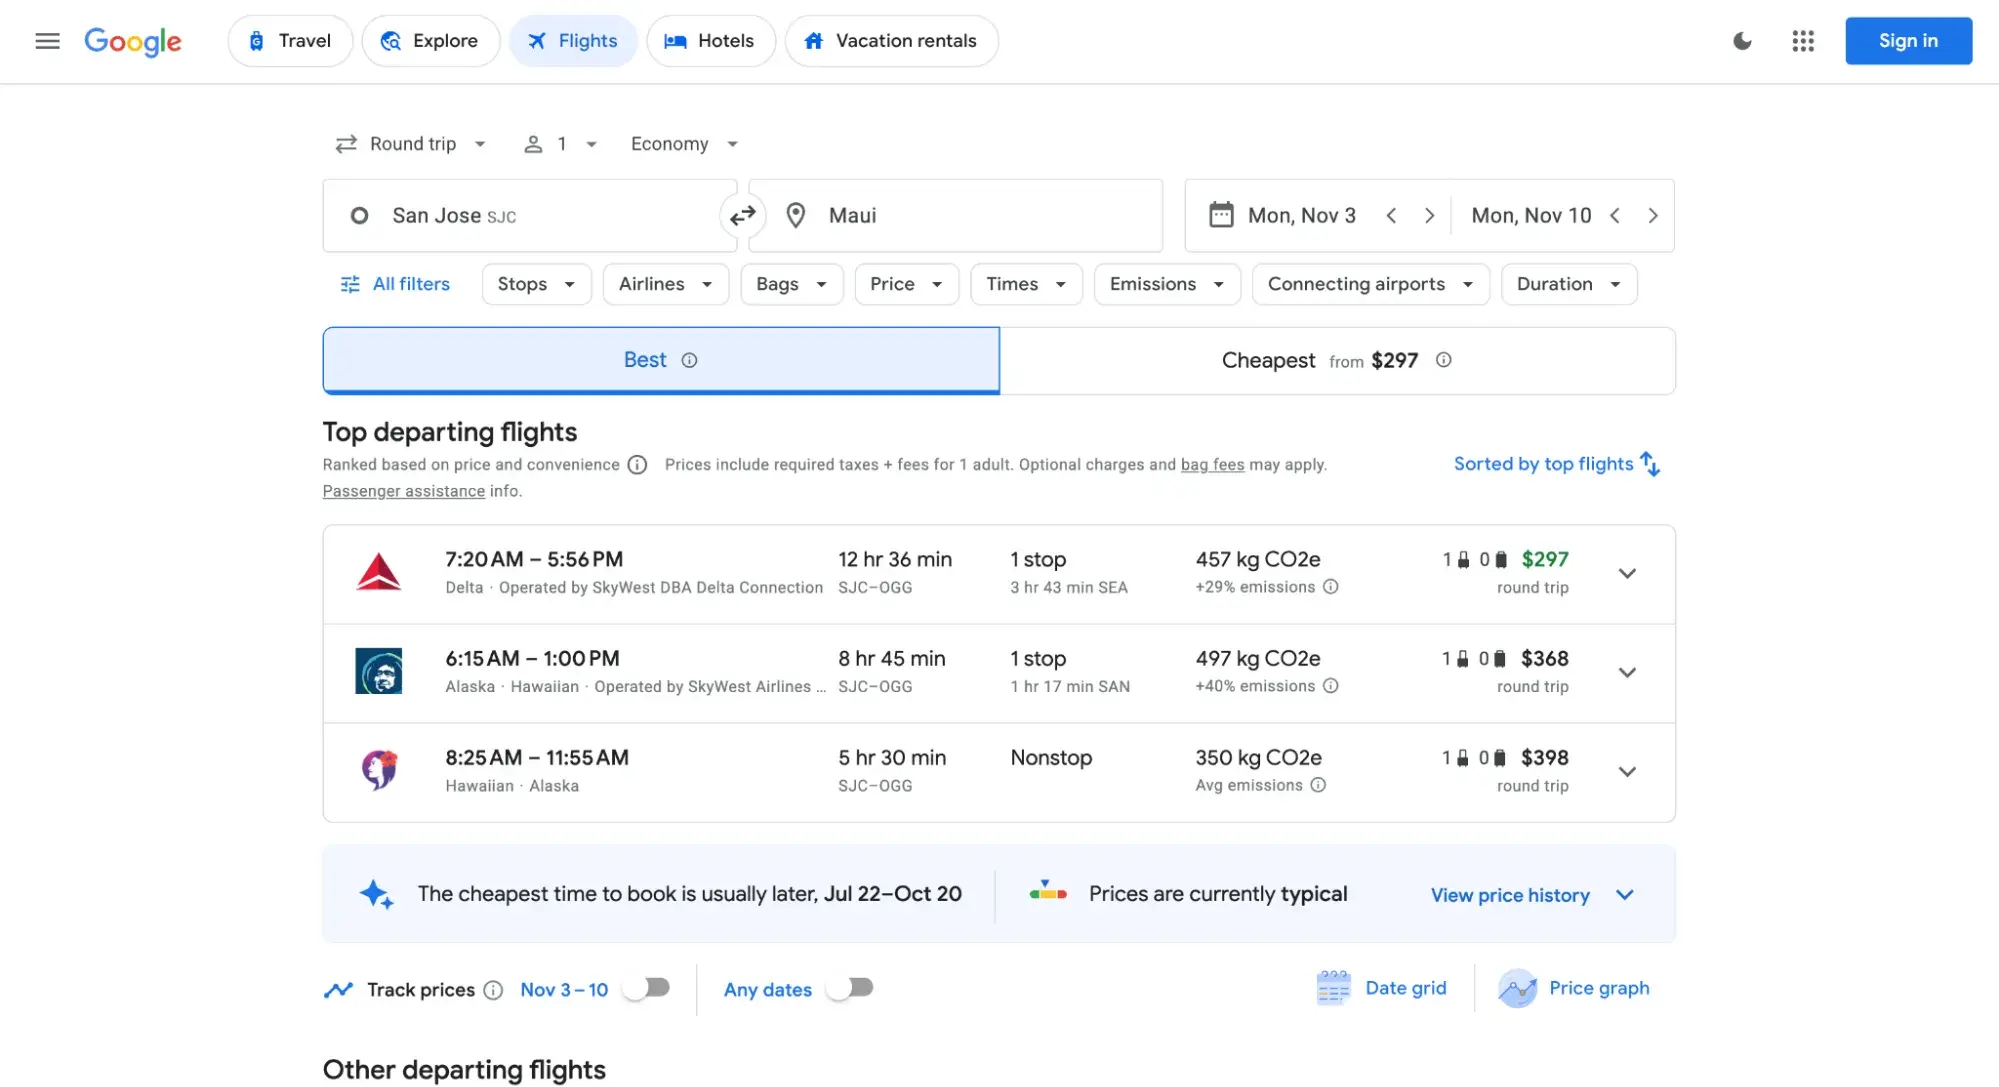Open the passenger count dropdown
The image size is (1999, 1087).
(x=560, y=144)
